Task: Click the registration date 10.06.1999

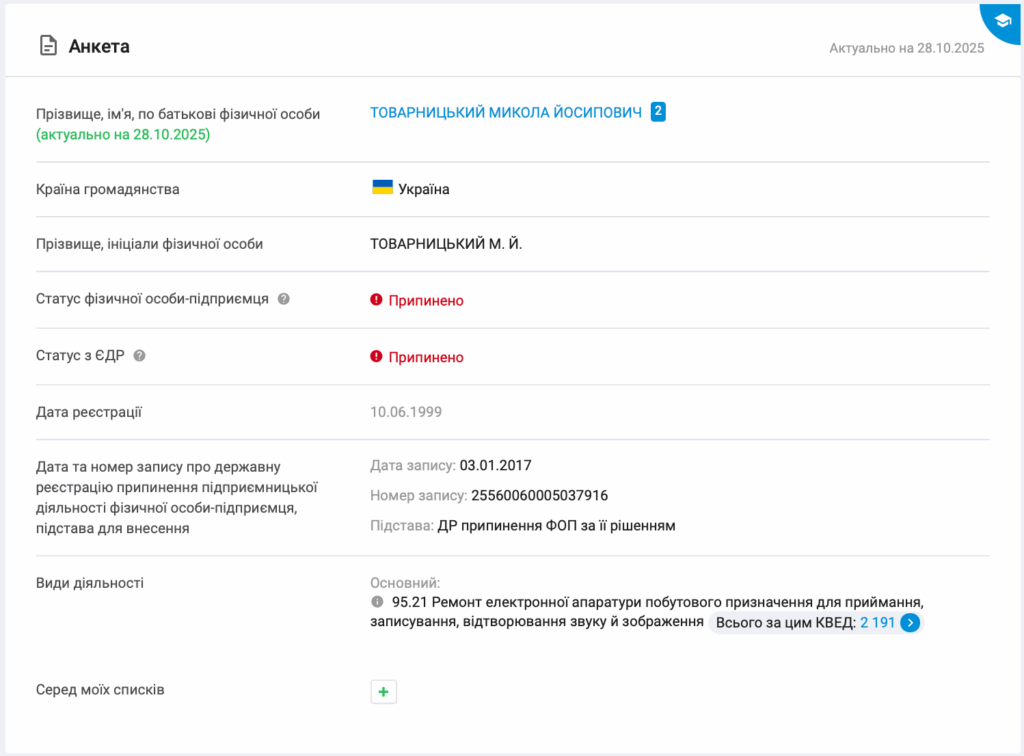Action: point(406,412)
